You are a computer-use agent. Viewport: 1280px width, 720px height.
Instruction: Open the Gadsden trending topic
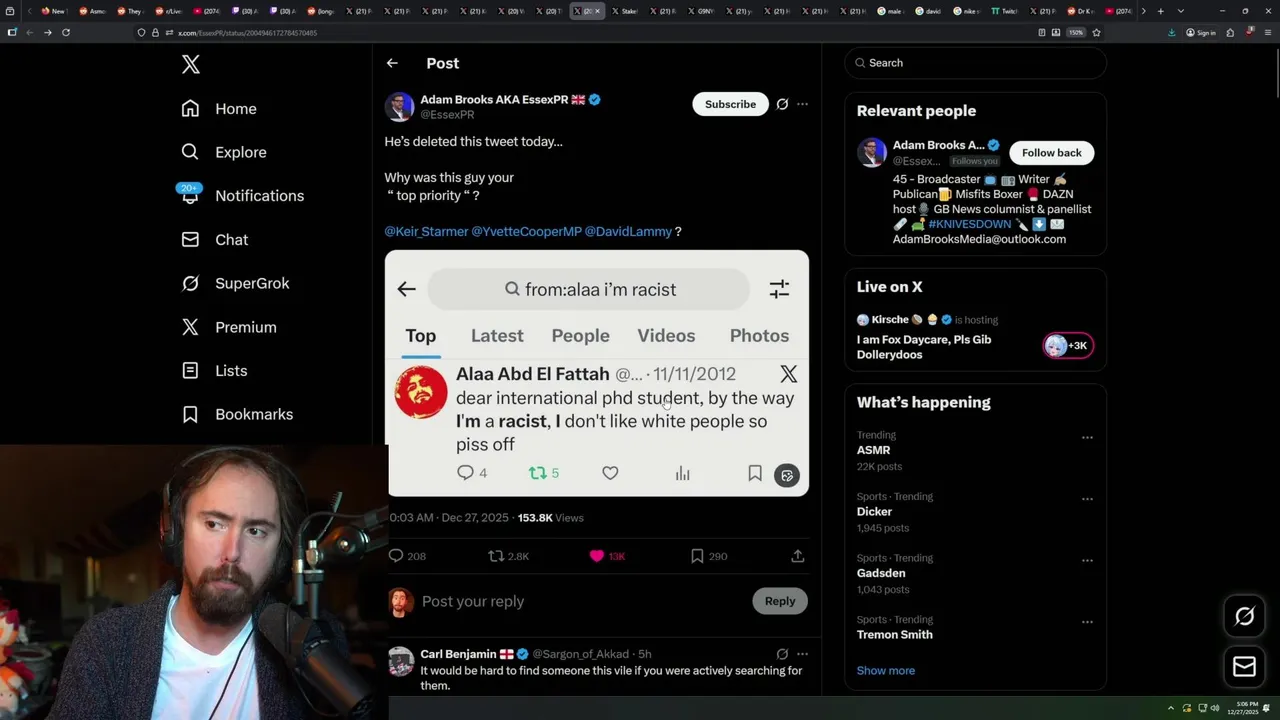881,573
